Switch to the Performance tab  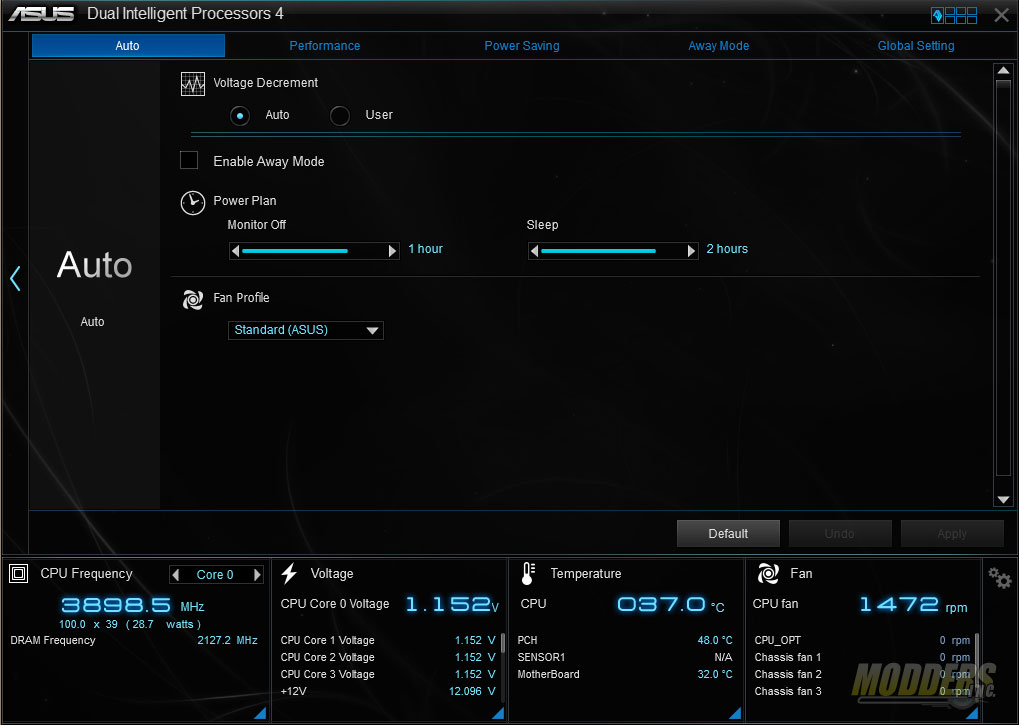click(x=324, y=45)
